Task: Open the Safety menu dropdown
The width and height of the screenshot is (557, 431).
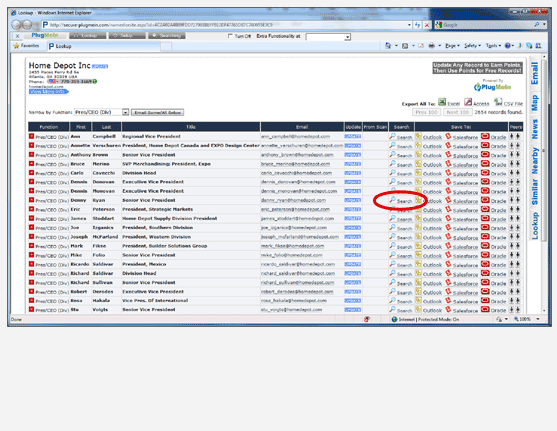Action: pyautogui.click(x=472, y=46)
